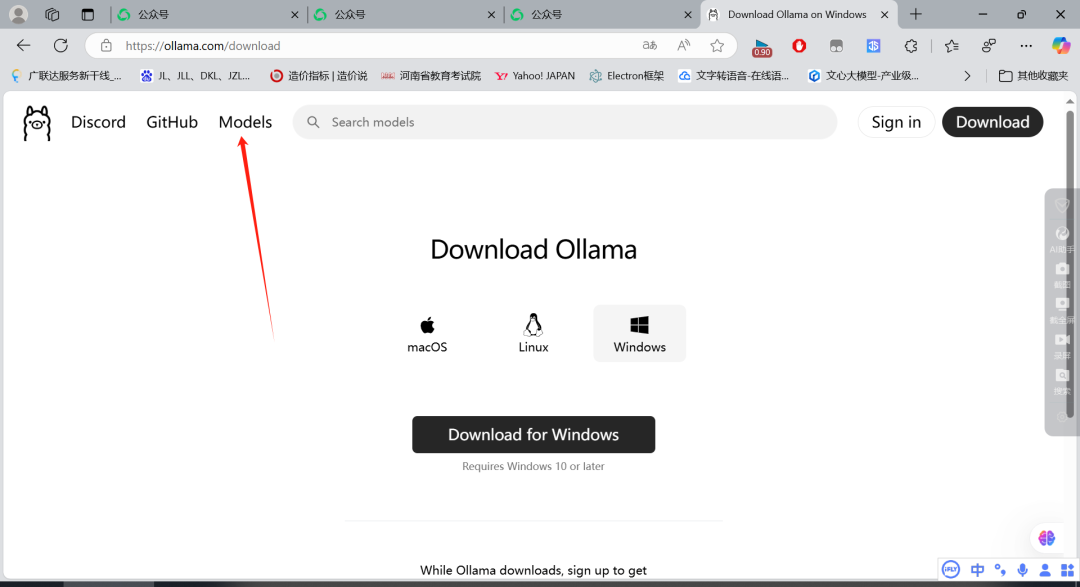The width and height of the screenshot is (1080, 587).
Task: Click 录屏 screen recording tool
Action: click(x=1062, y=347)
